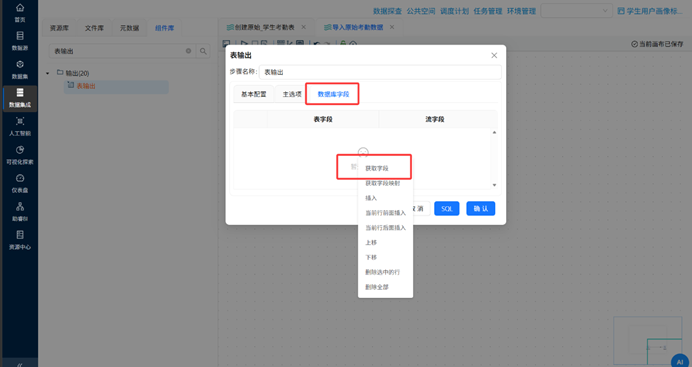This screenshot has width=692, height=367.
Task: Select the 数据库字段 tab in dialog
Action: coord(333,94)
